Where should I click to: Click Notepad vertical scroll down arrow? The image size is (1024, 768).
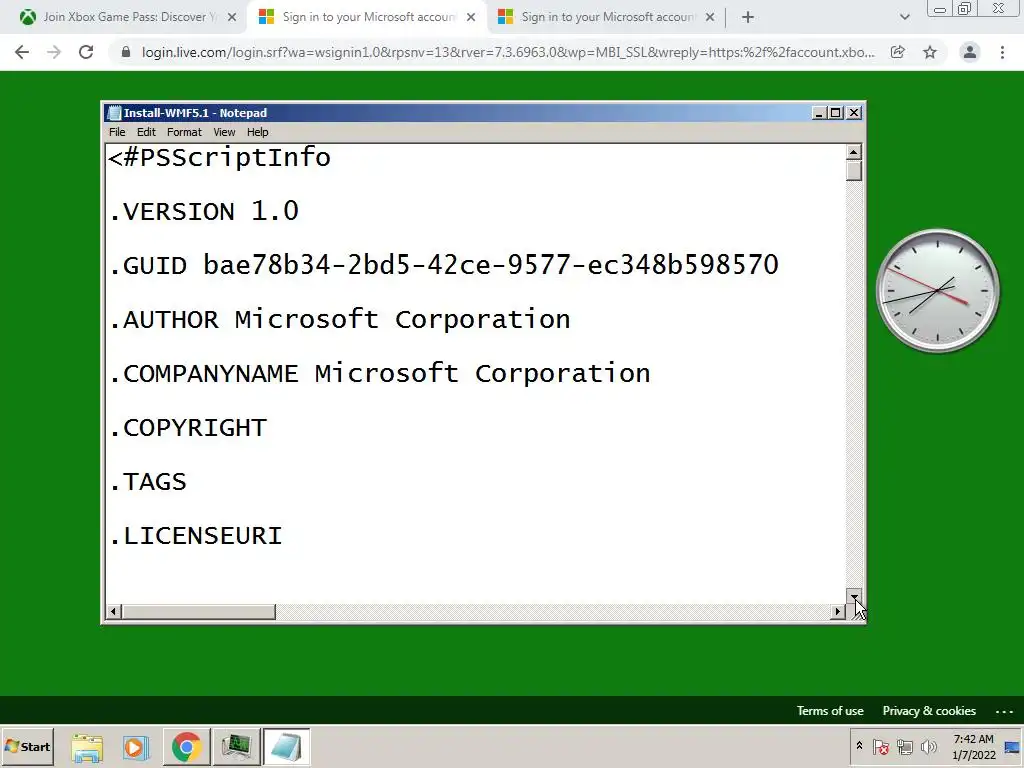click(854, 596)
